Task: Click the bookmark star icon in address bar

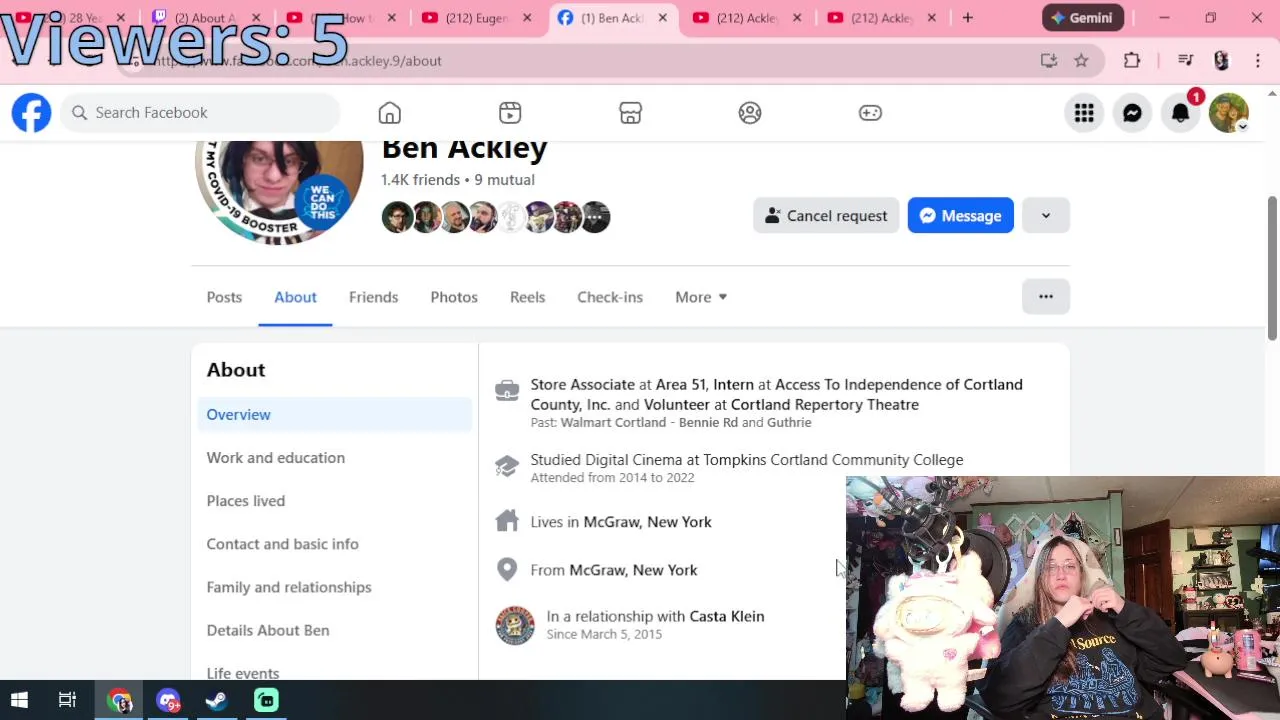Action: click(x=1081, y=61)
